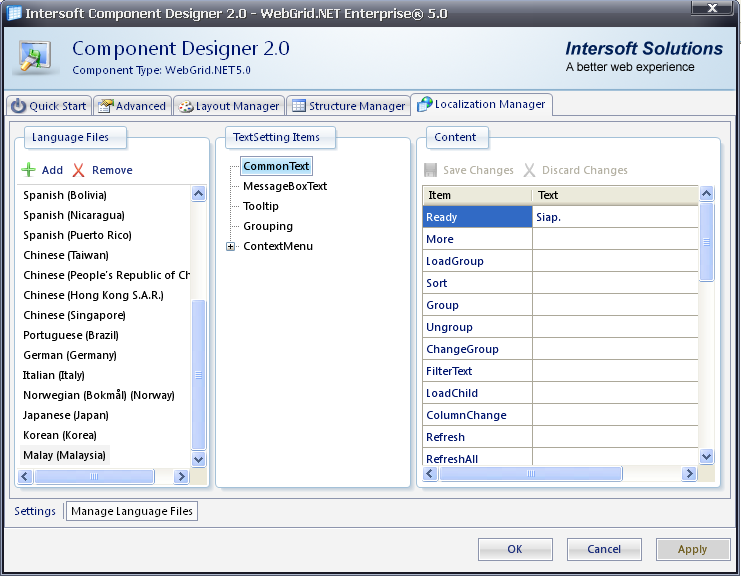The width and height of the screenshot is (741, 577).
Task: Click Discard Changes in Content panel
Action: pyautogui.click(x=585, y=170)
